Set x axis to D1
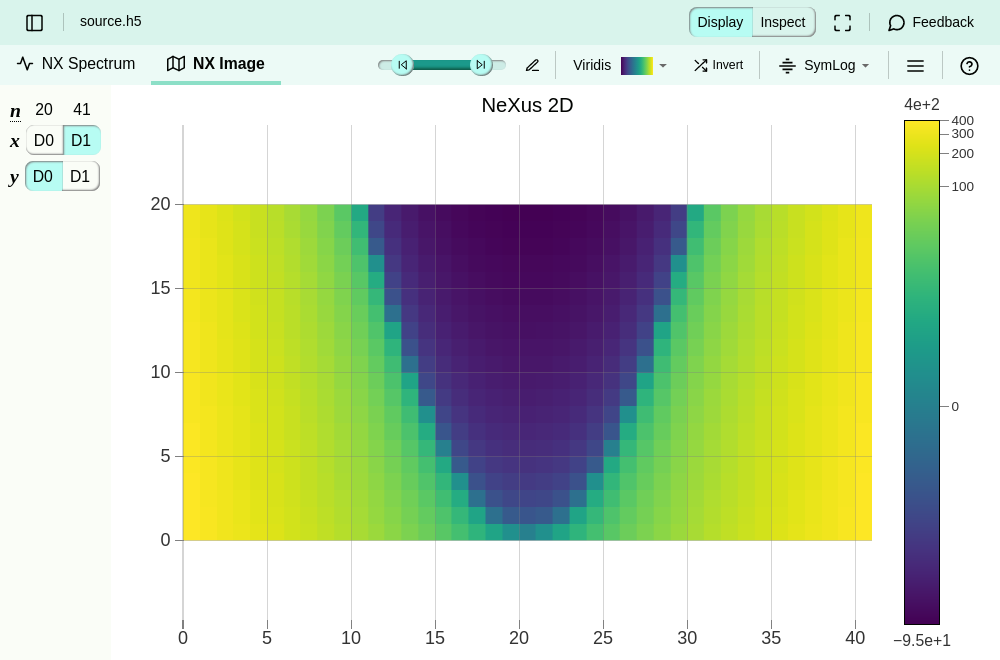The width and height of the screenshot is (1000, 660). click(82, 140)
